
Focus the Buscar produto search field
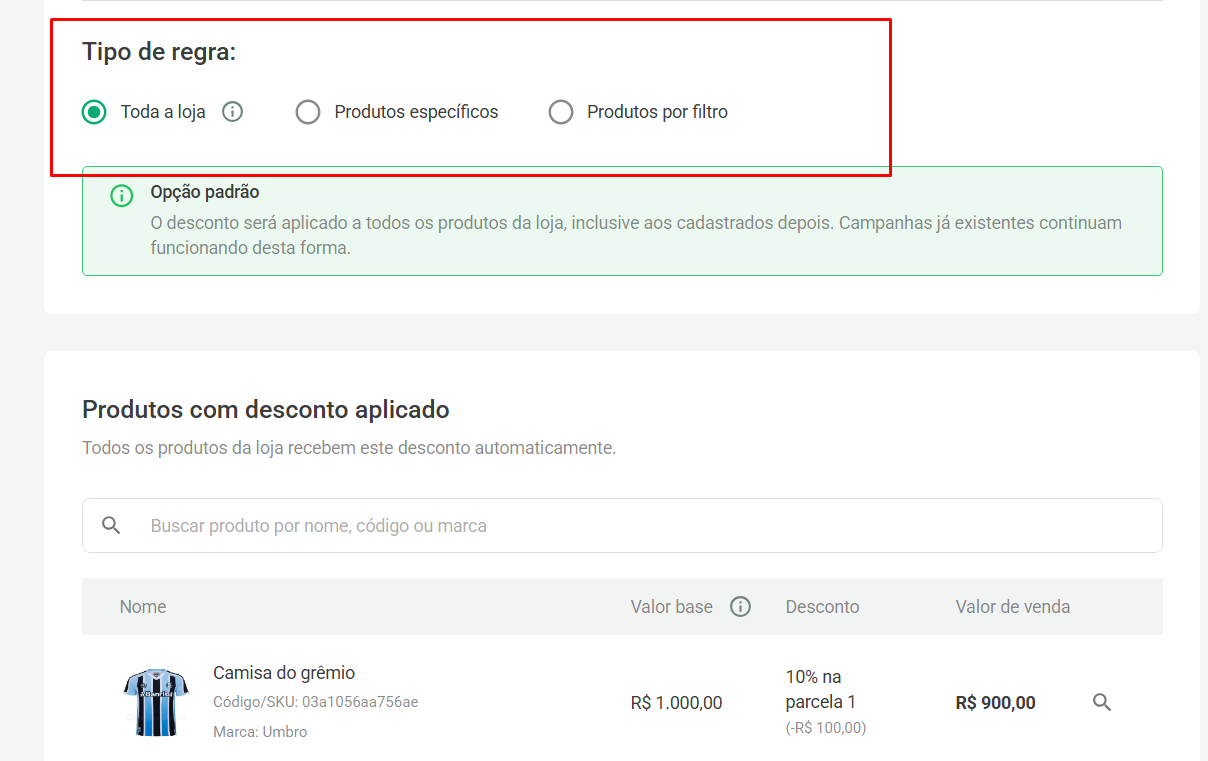tap(622, 526)
